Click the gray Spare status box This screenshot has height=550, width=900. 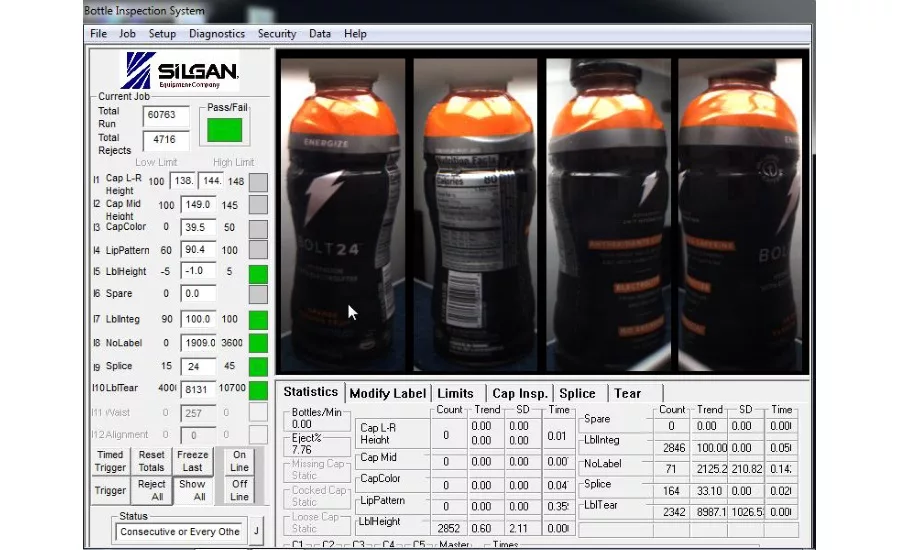258,295
